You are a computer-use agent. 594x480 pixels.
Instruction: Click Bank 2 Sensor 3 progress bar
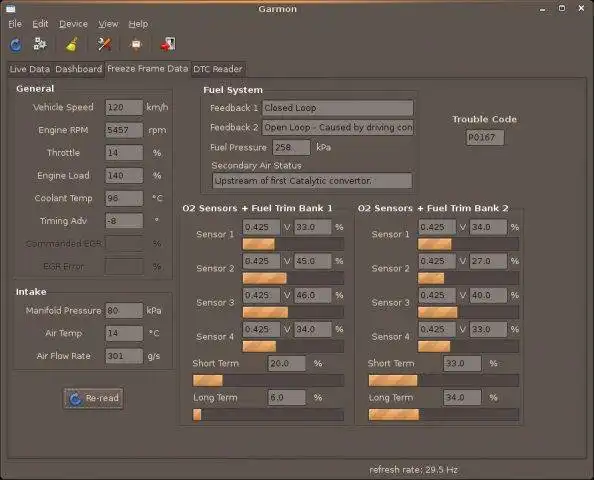(468, 312)
